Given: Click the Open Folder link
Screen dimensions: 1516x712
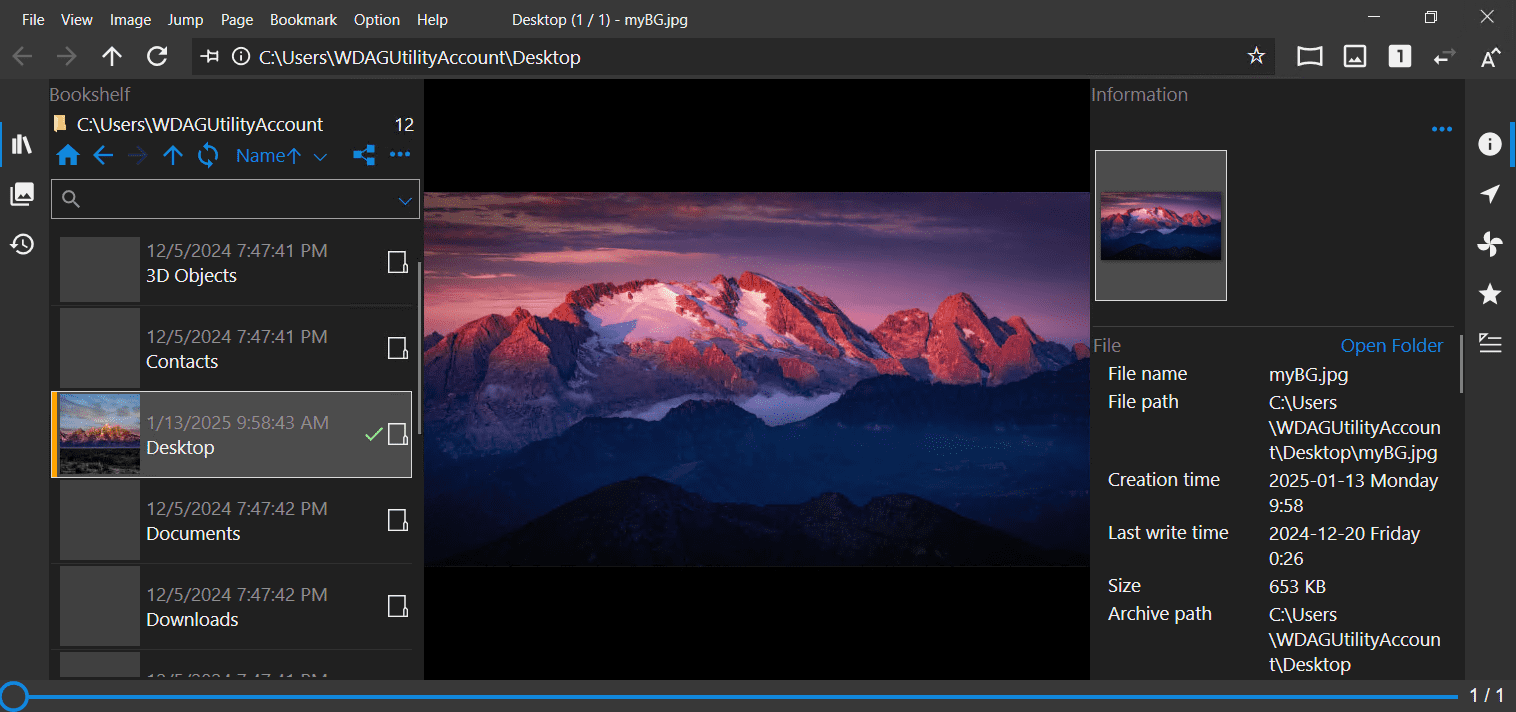Looking at the screenshot, I should click(1392, 345).
